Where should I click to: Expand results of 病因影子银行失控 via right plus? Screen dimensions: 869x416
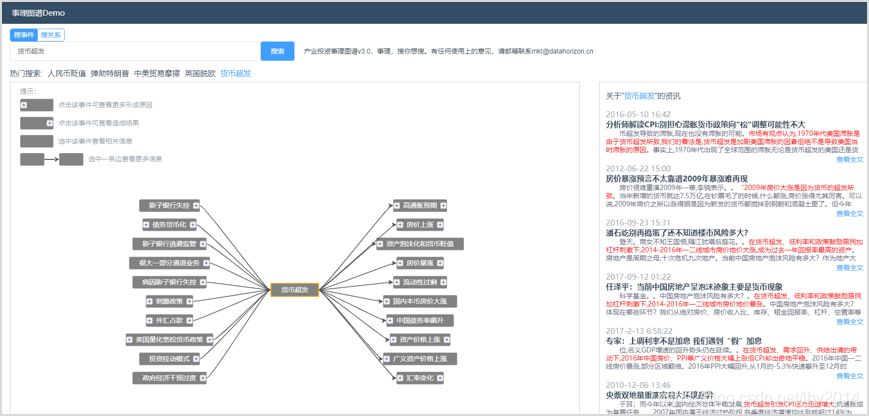pyautogui.click(x=203, y=283)
